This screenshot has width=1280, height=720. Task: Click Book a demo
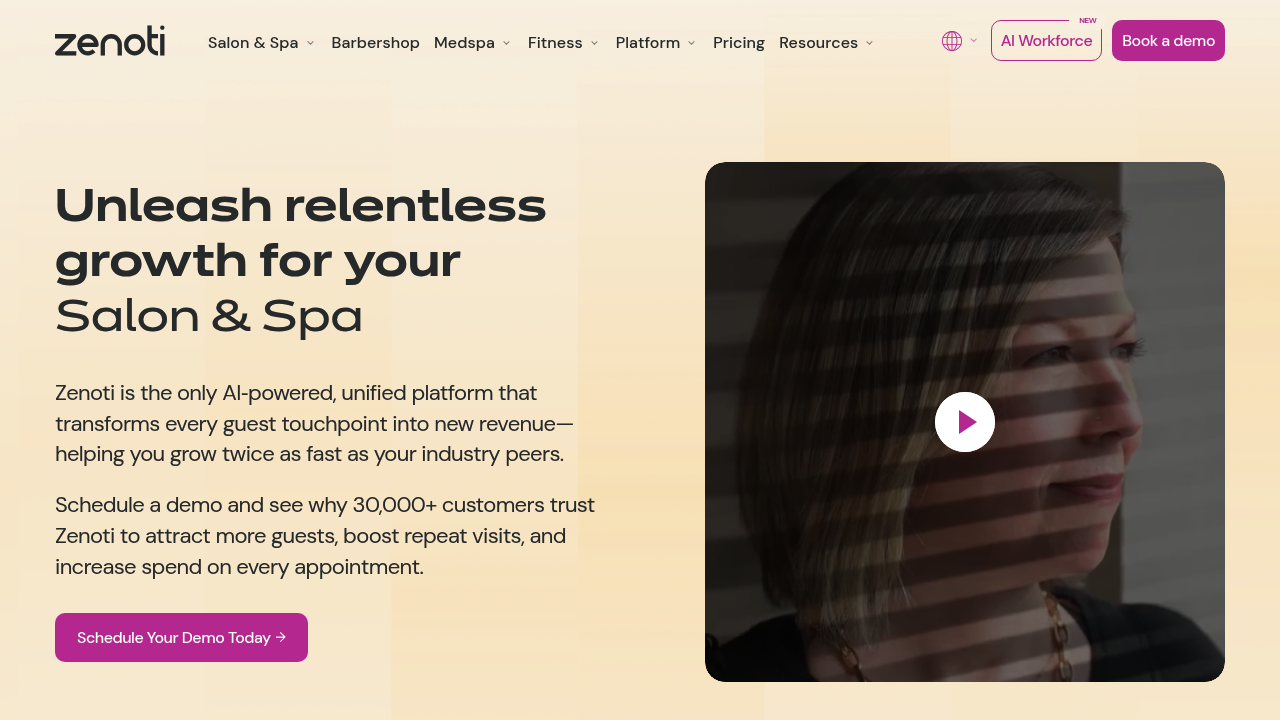point(1168,40)
